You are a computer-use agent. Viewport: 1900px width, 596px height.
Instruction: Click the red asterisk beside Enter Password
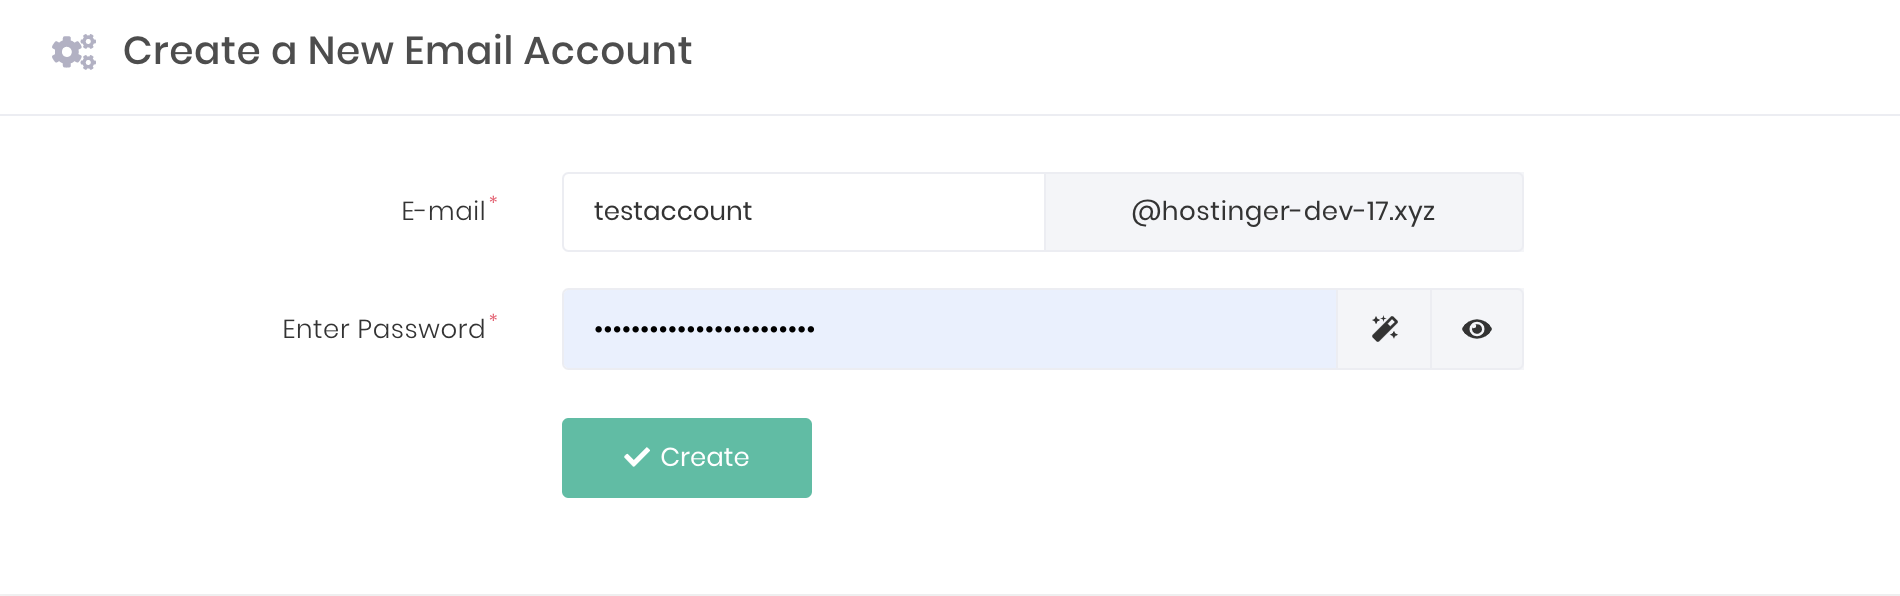(493, 319)
